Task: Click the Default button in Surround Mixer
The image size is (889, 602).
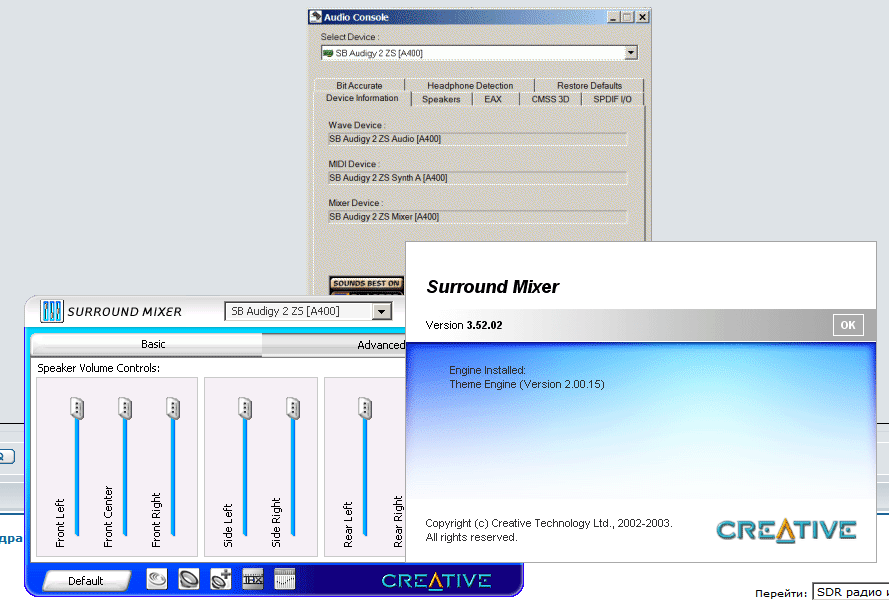Action: [86, 580]
